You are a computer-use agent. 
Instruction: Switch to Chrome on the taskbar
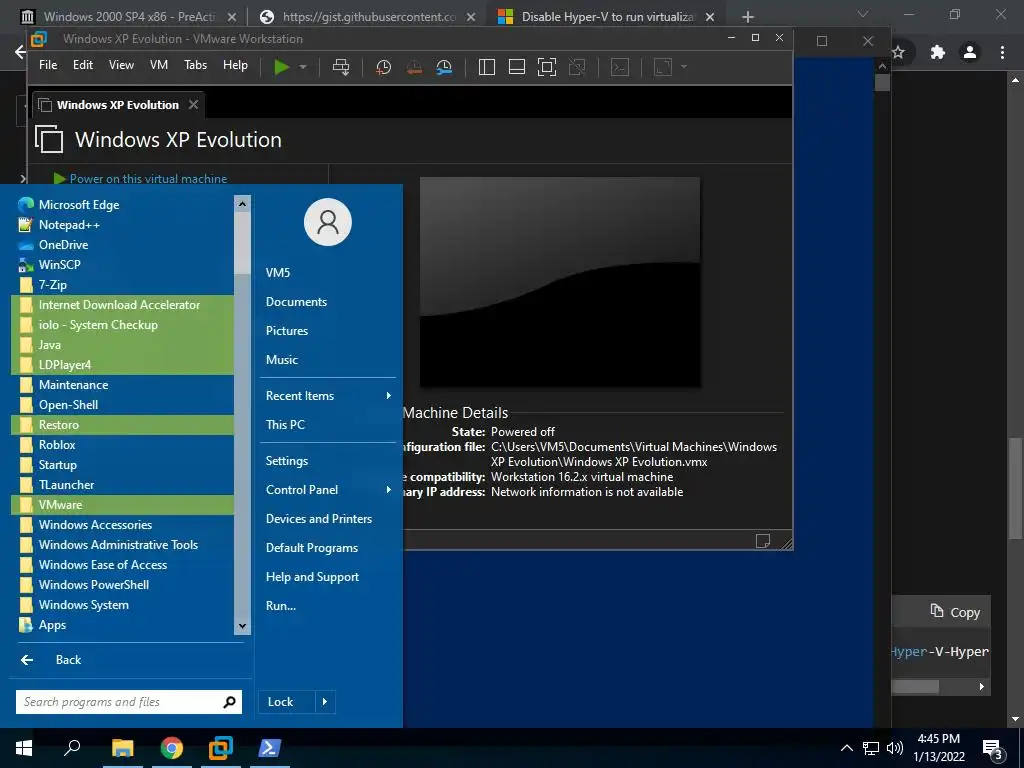click(x=172, y=748)
